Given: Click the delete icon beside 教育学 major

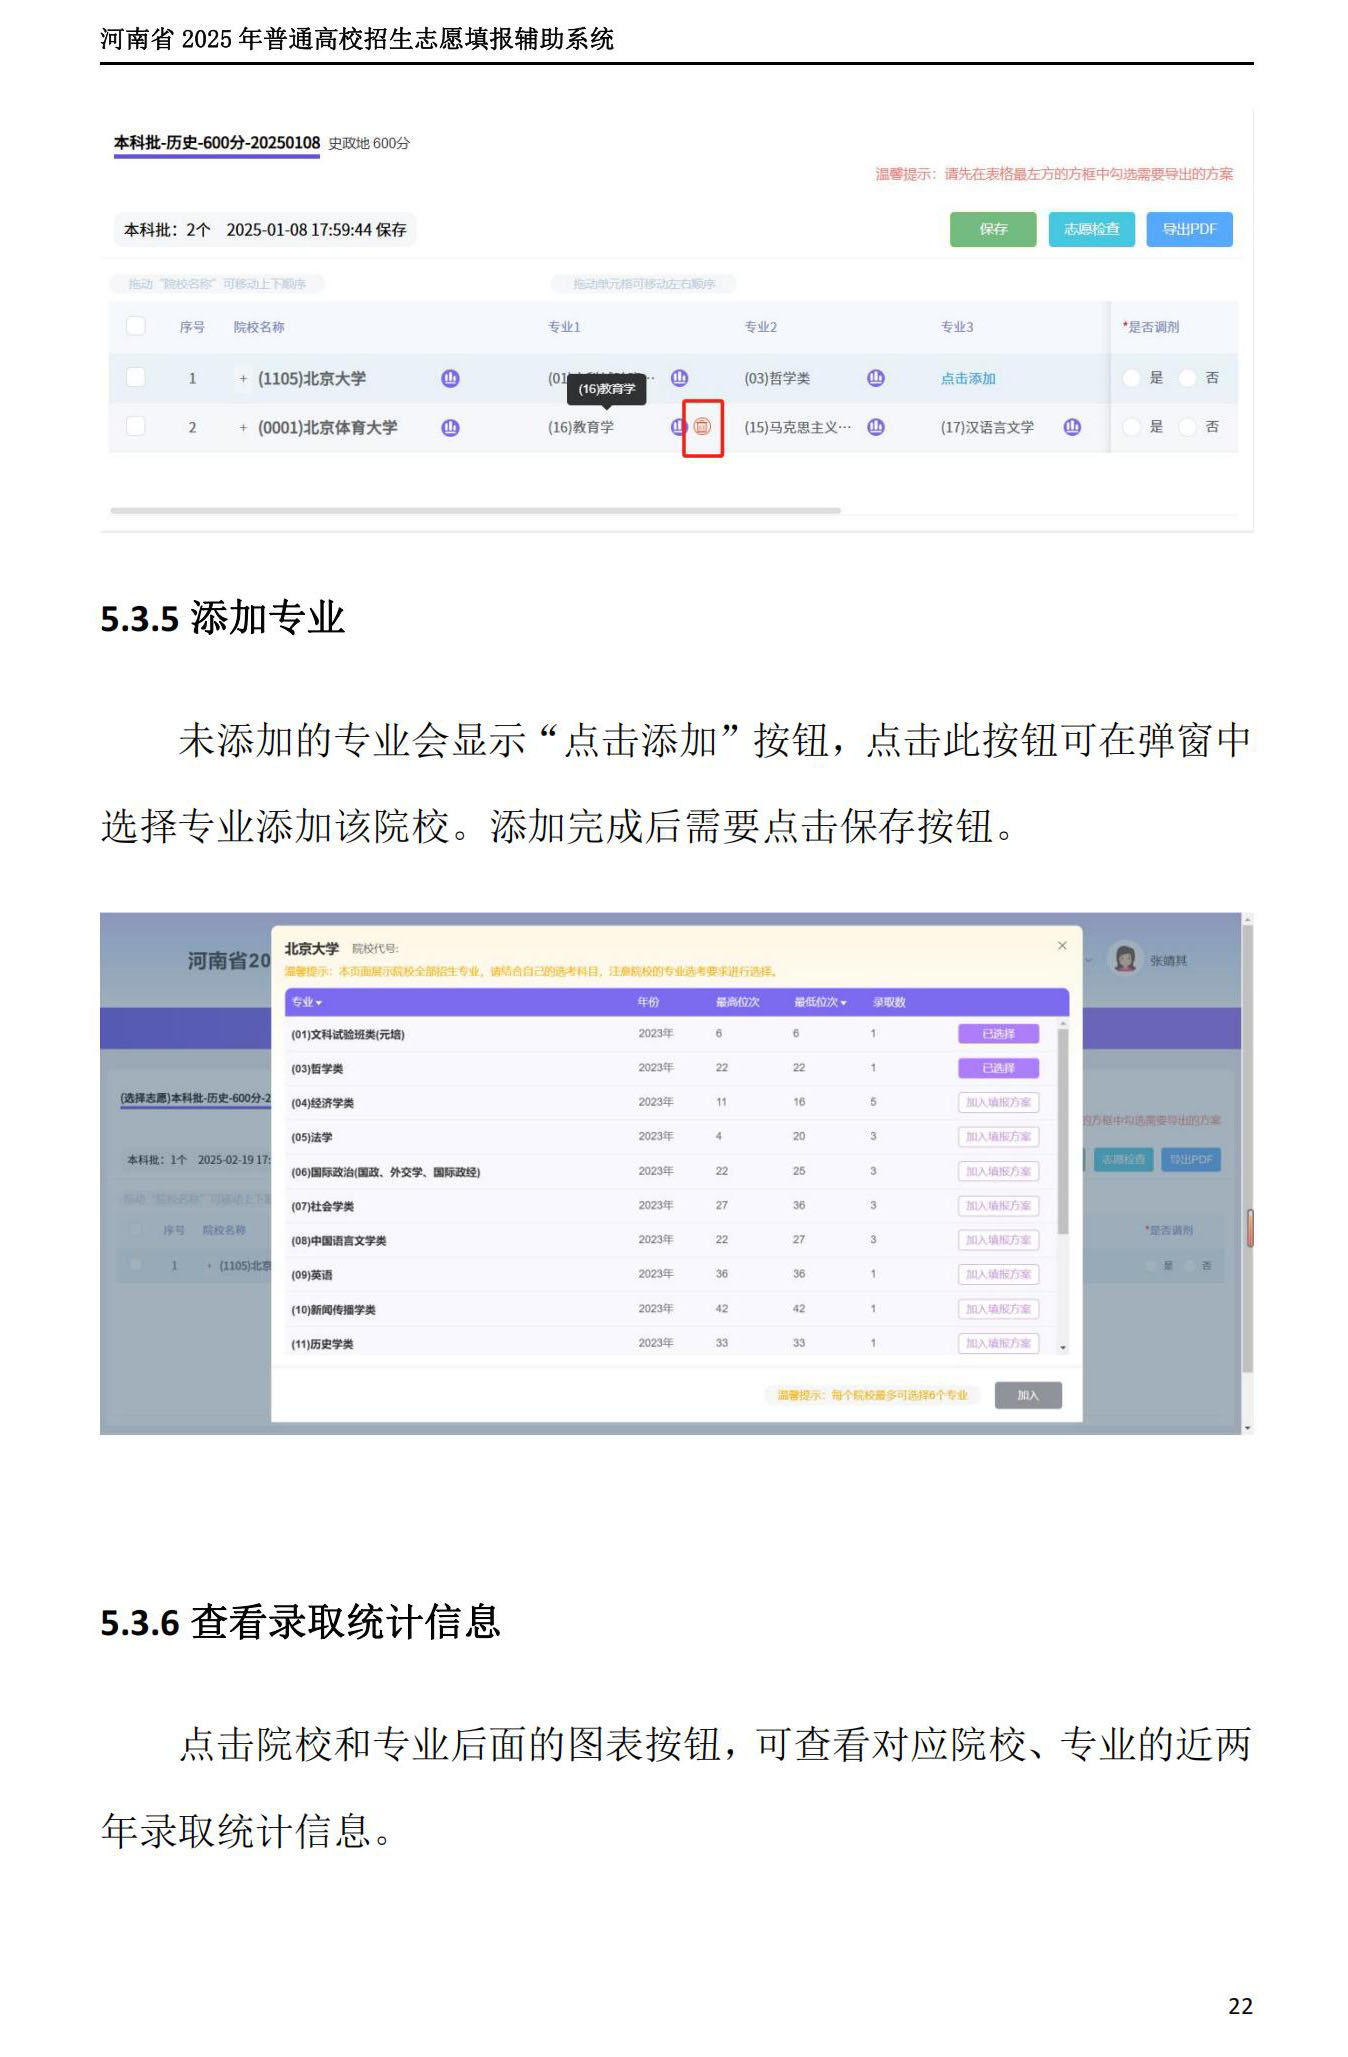Looking at the screenshot, I should [x=702, y=427].
